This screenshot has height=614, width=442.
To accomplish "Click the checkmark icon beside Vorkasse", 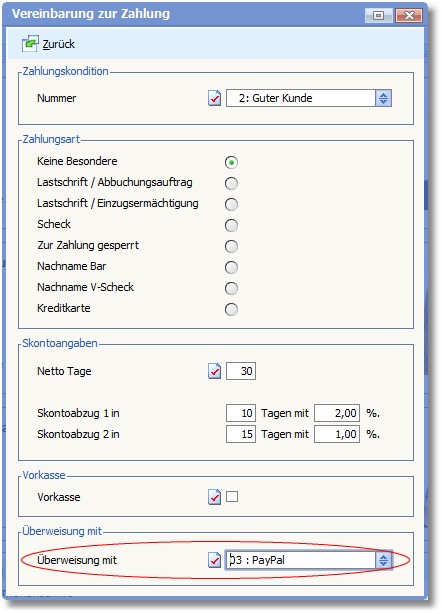I will (x=214, y=497).
